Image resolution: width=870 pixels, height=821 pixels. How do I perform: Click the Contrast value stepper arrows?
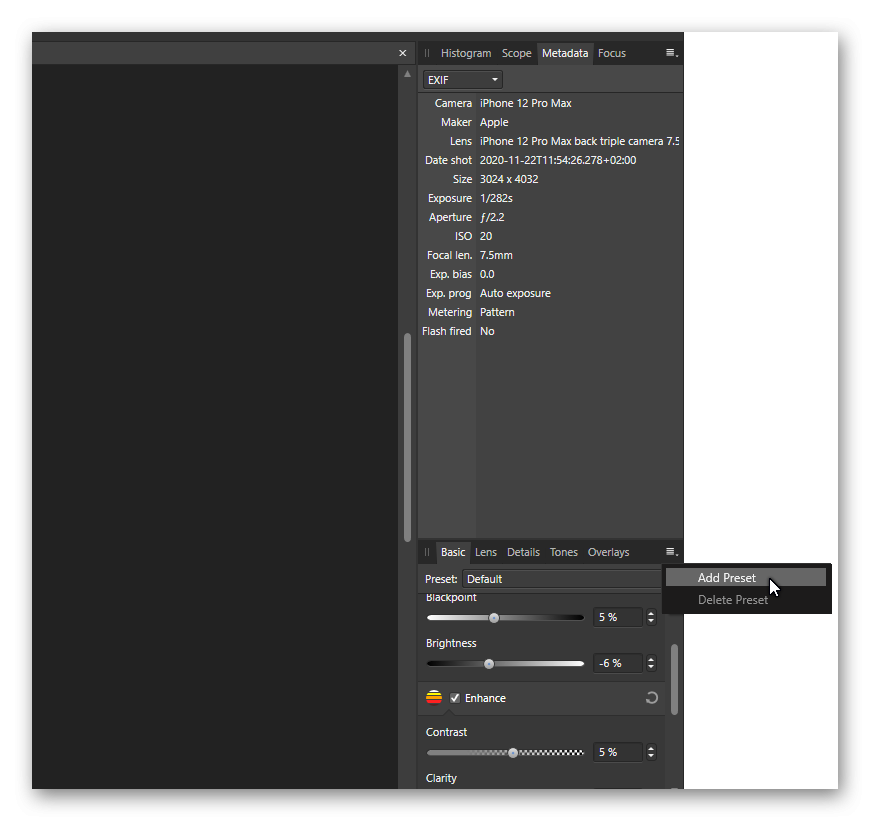point(651,752)
